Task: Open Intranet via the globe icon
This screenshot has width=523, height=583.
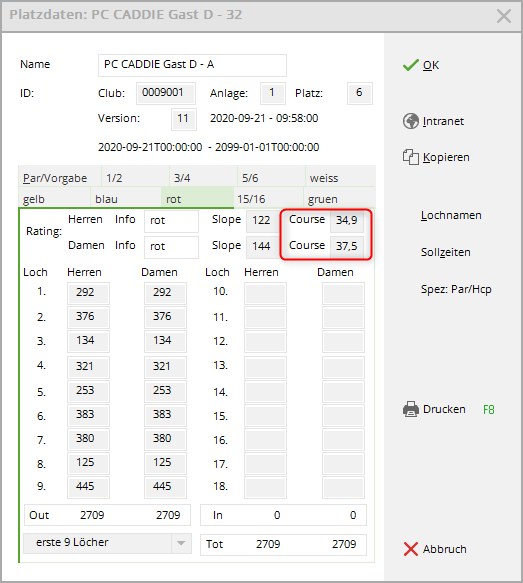Action: [x=411, y=121]
